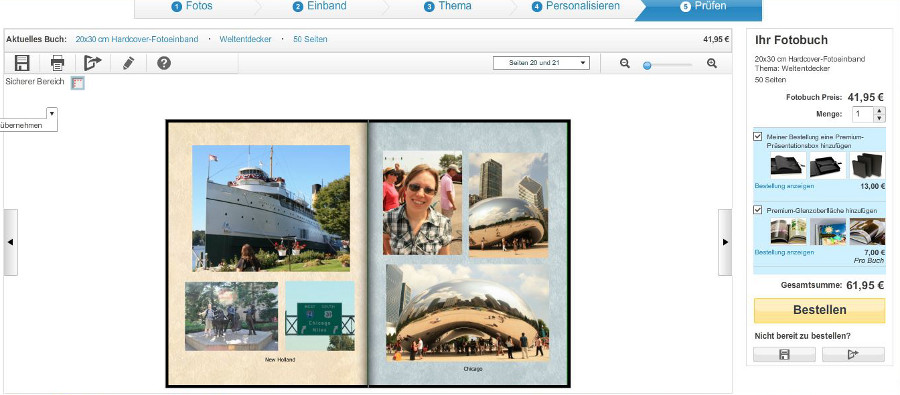The height and width of the screenshot is (395, 900).
Task: Click Bestellung anzeigen under Glanzoberfläche
Action: coord(784,253)
